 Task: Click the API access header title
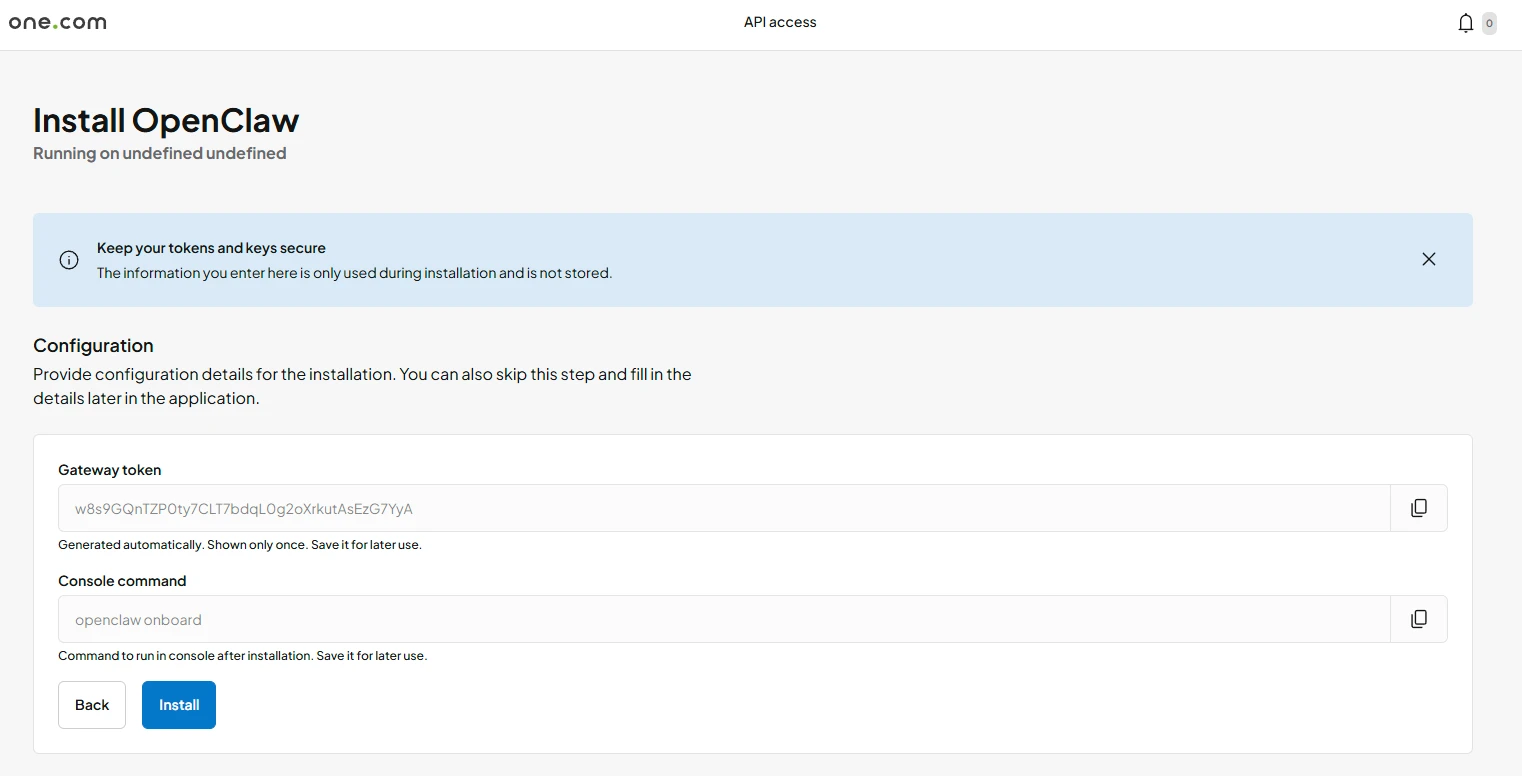(x=780, y=22)
